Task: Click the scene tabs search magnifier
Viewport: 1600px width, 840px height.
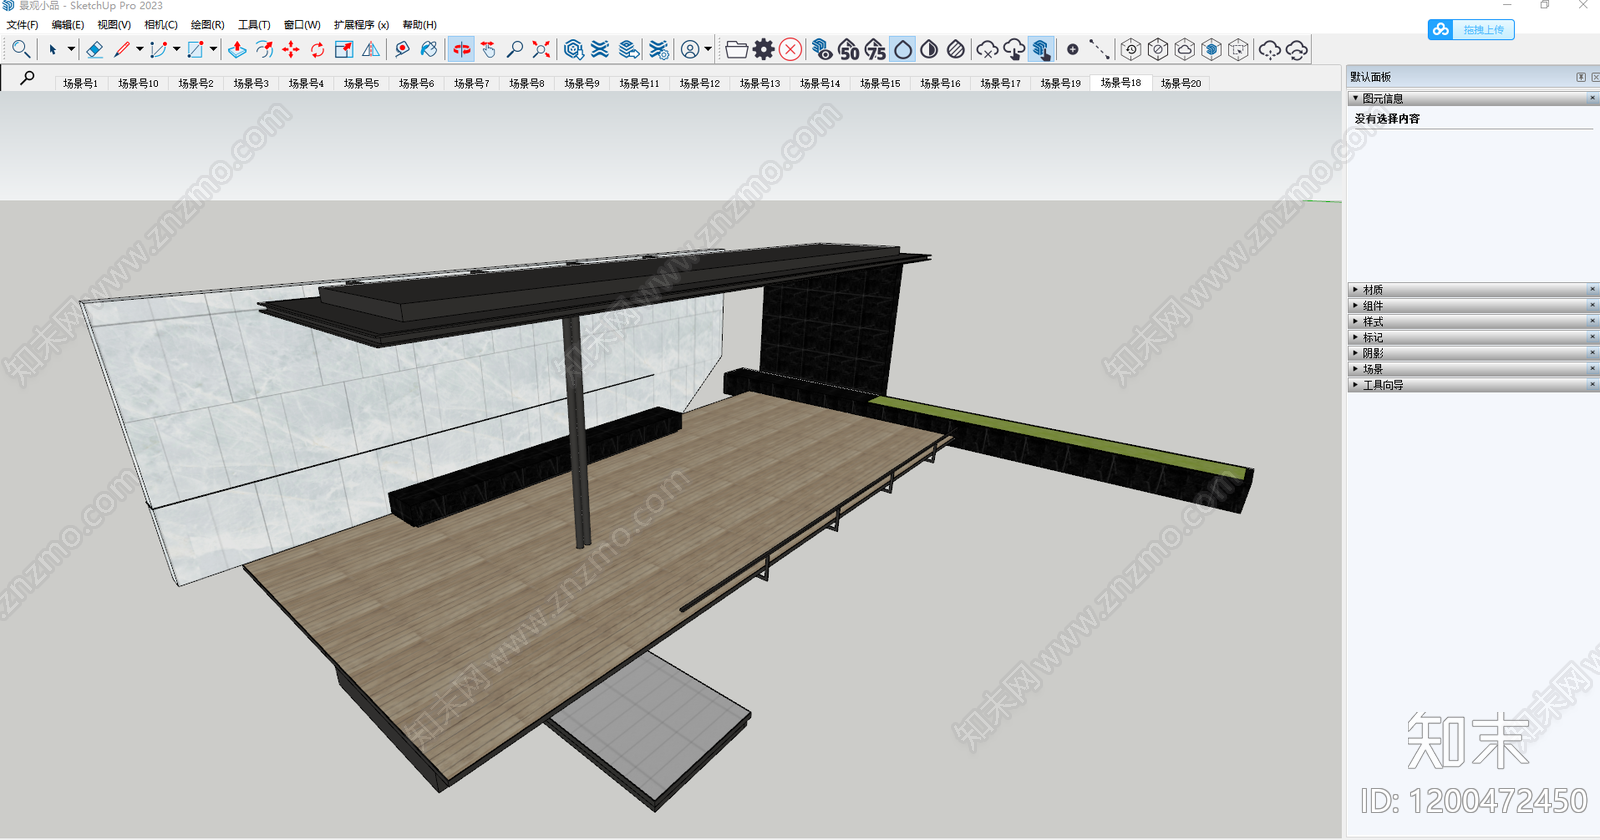Action: (x=27, y=78)
